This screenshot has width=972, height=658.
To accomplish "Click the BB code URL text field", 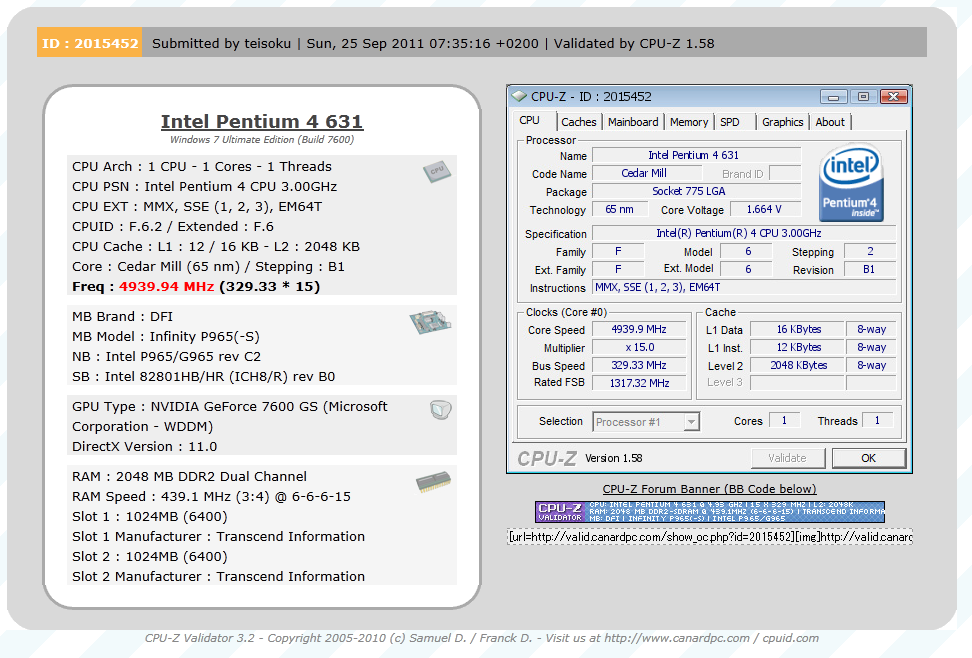I will [710, 536].
